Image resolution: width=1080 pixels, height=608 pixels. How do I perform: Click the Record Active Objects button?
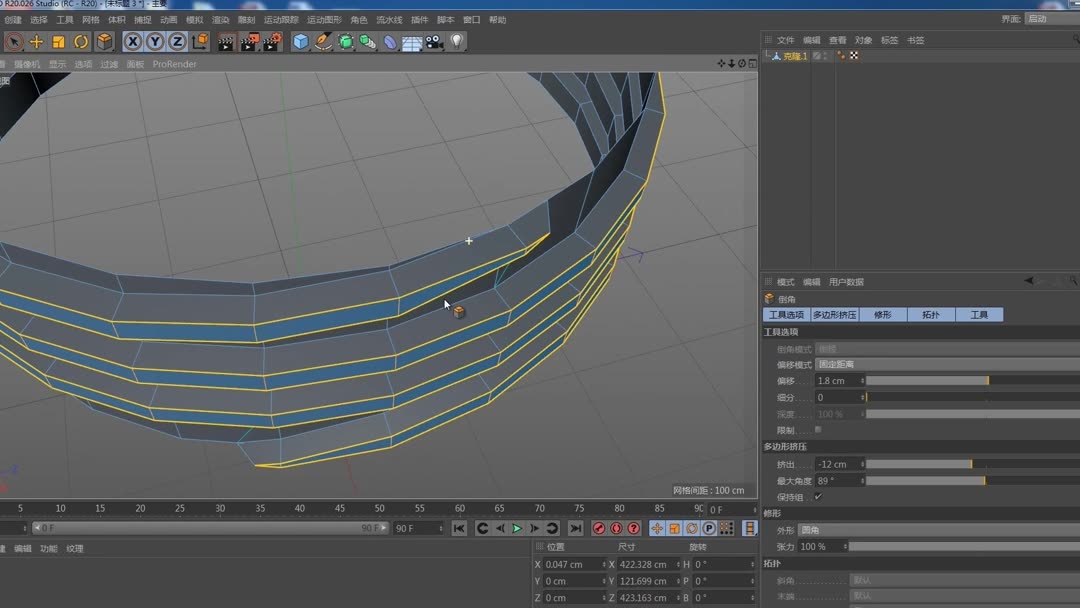pyautogui.click(x=599, y=528)
